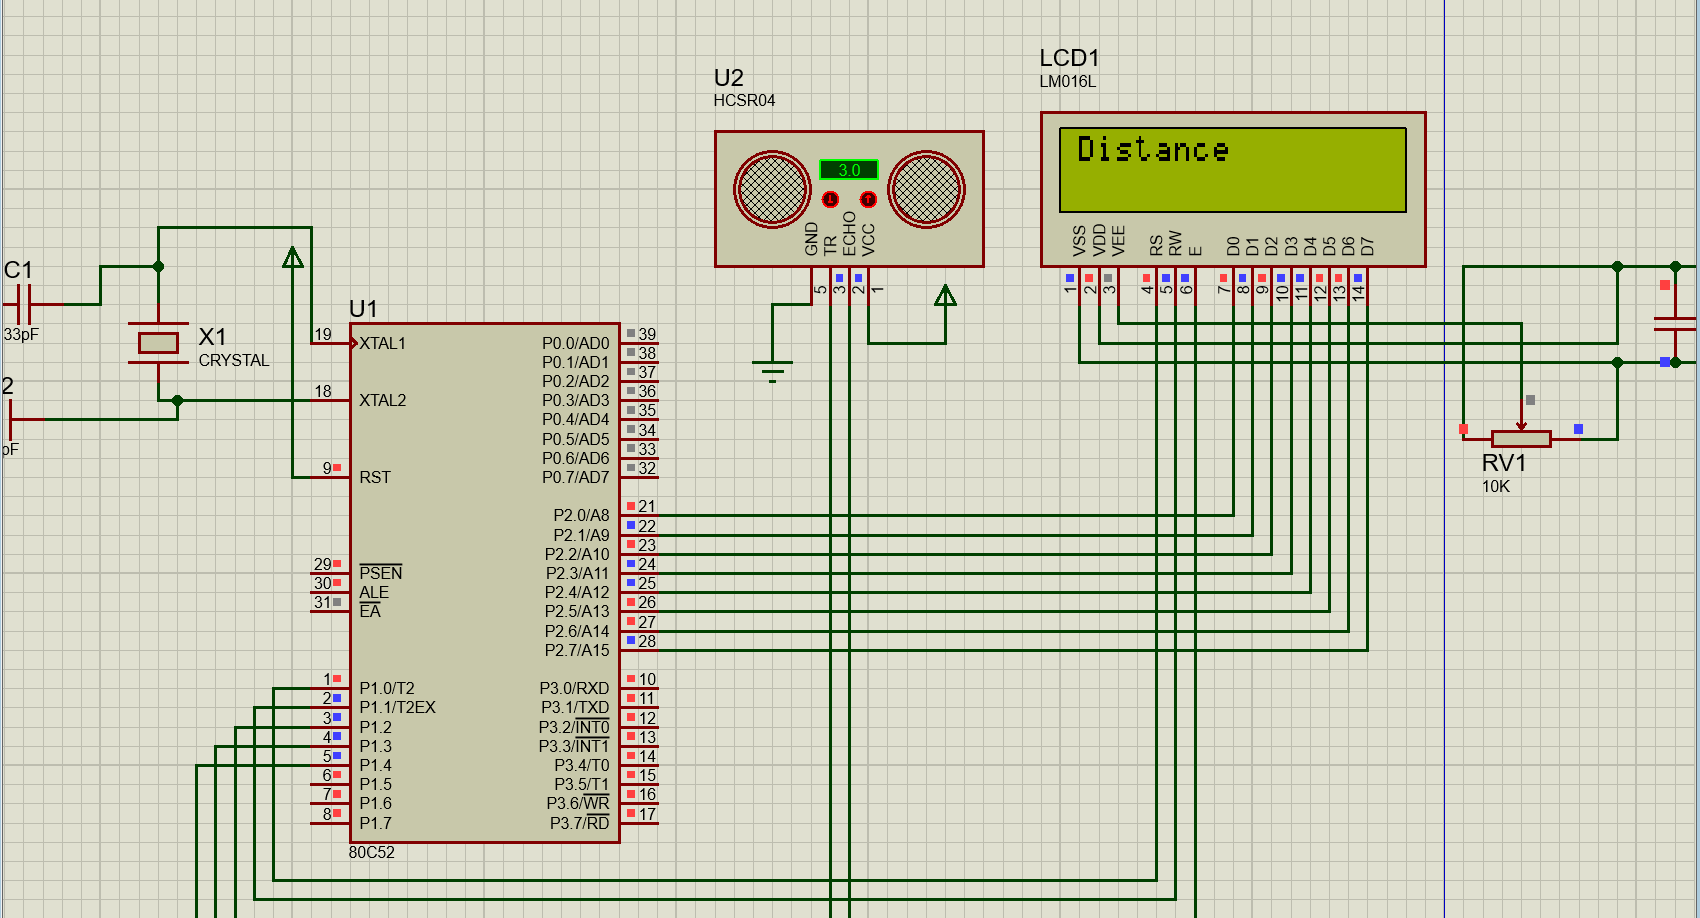Click the P3.0/RXD pin label
Viewport: 1700px width, 918px height.
(x=574, y=689)
